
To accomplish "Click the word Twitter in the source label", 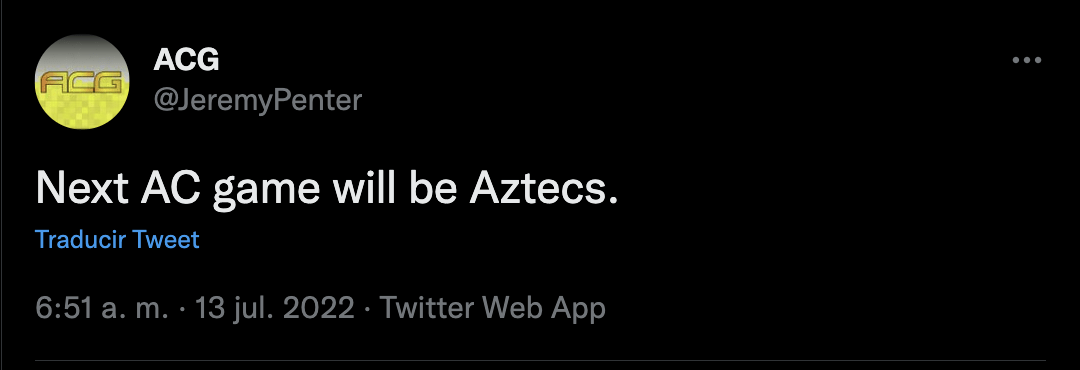I will 426,307.
